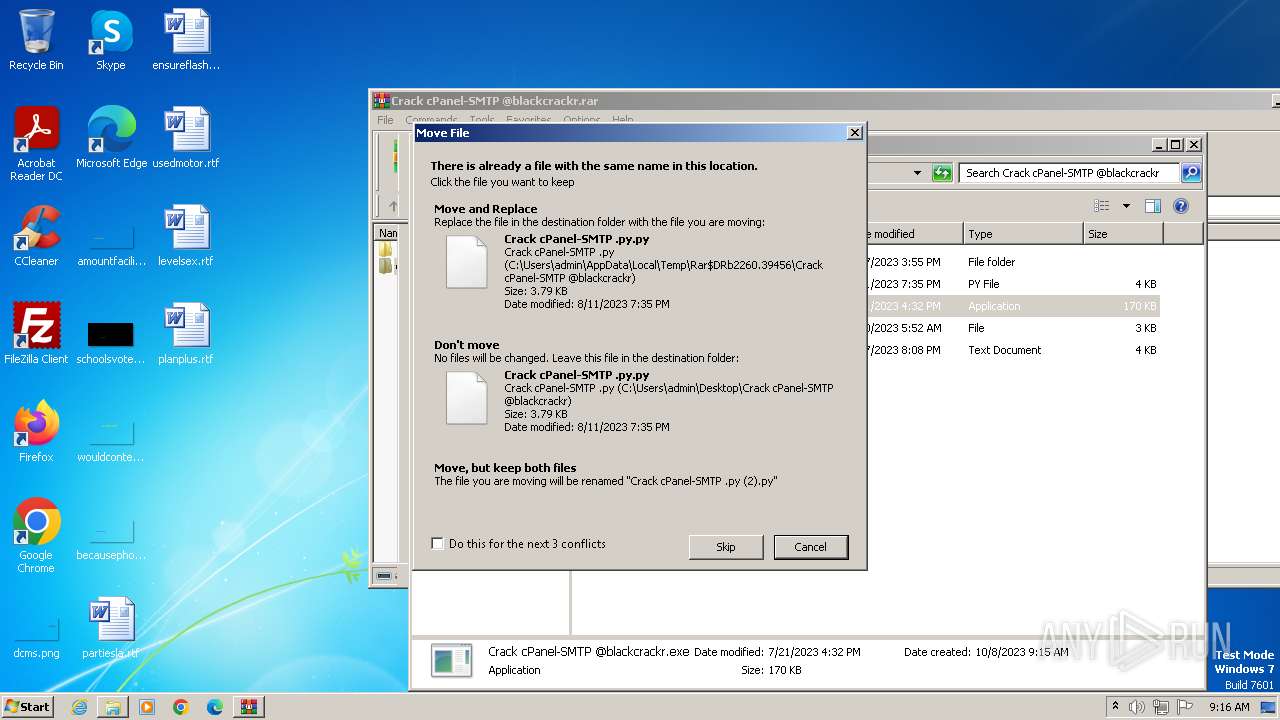Open Microsoft Edge desktop shortcut

click(x=111, y=137)
